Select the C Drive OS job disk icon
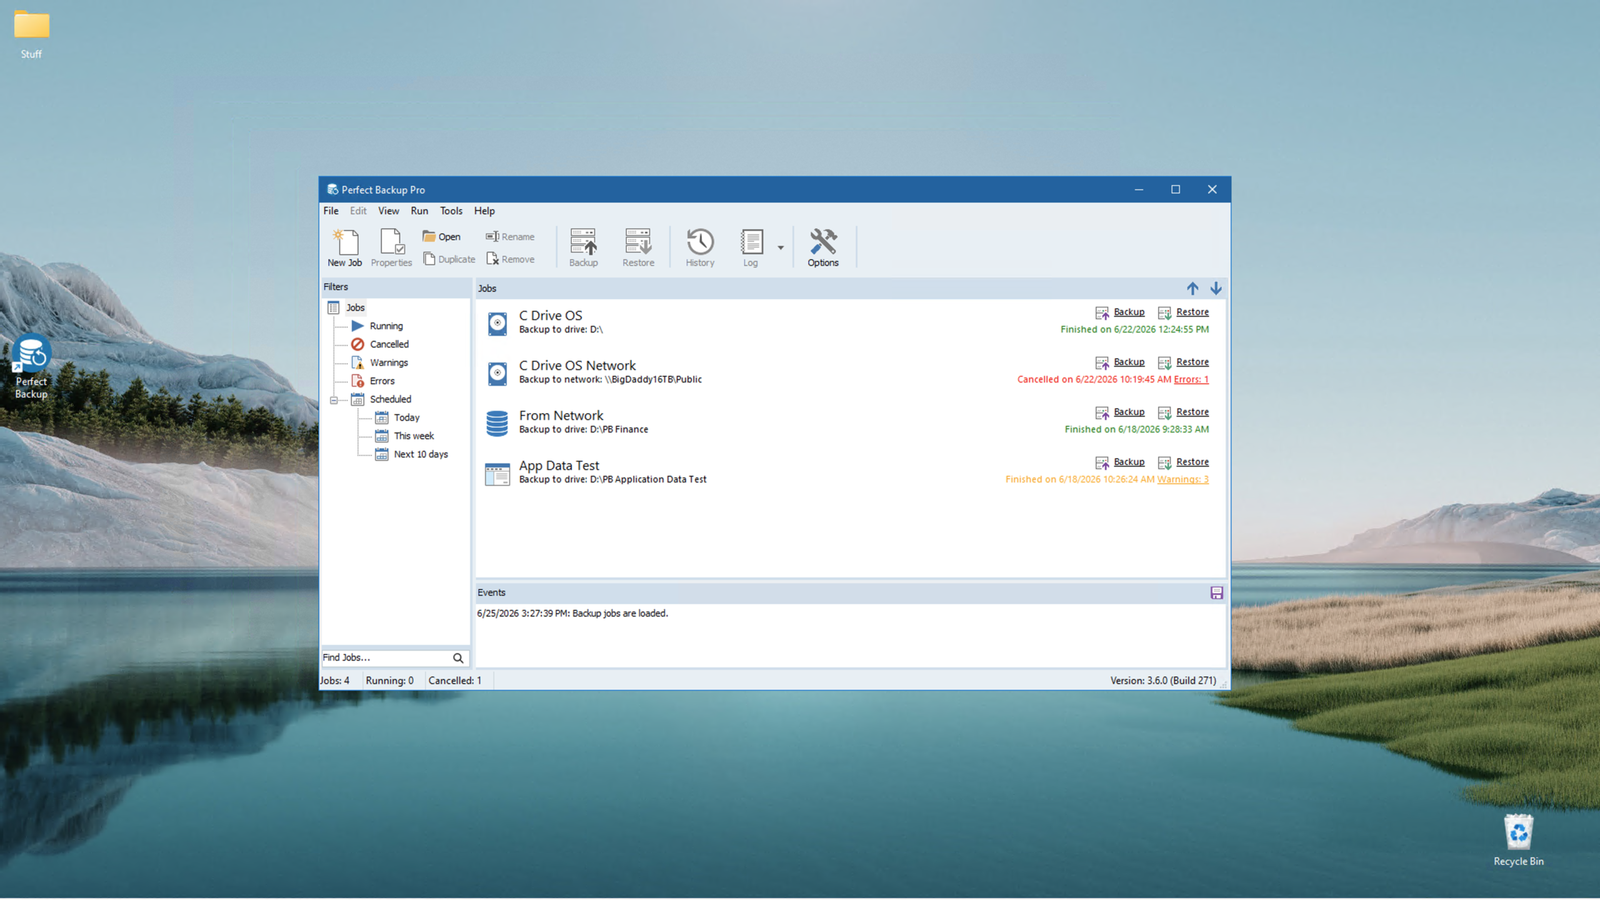The height and width of the screenshot is (900, 1600). tap(497, 323)
